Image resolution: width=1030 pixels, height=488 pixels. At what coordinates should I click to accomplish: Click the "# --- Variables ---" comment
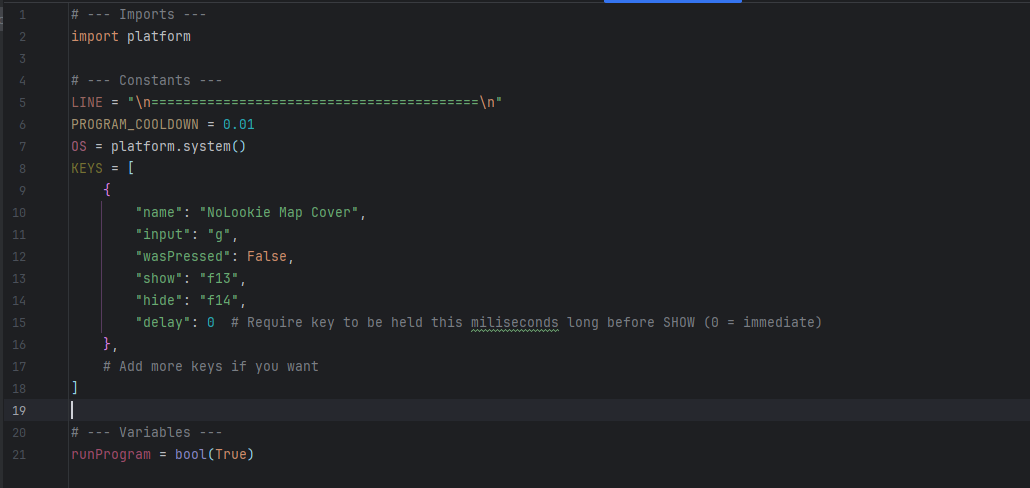(146, 432)
